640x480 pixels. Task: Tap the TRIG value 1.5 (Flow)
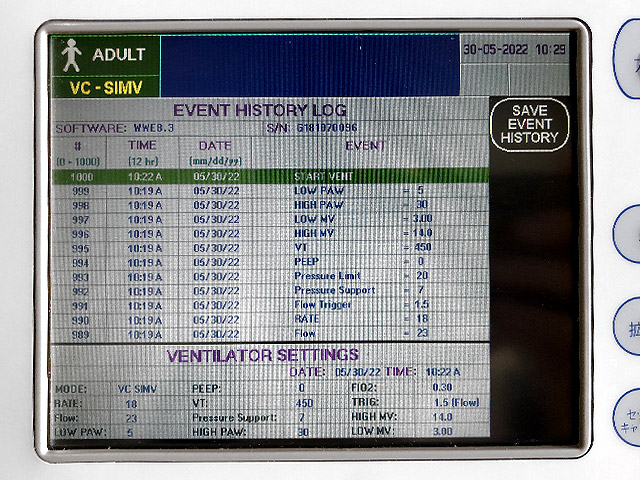point(456,402)
